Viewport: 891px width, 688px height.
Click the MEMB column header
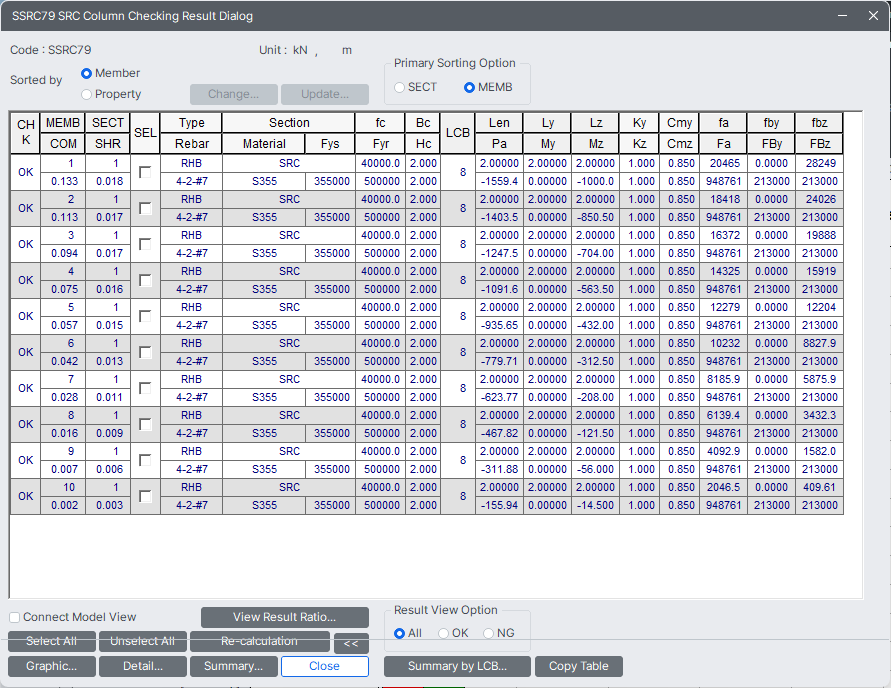(63, 123)
